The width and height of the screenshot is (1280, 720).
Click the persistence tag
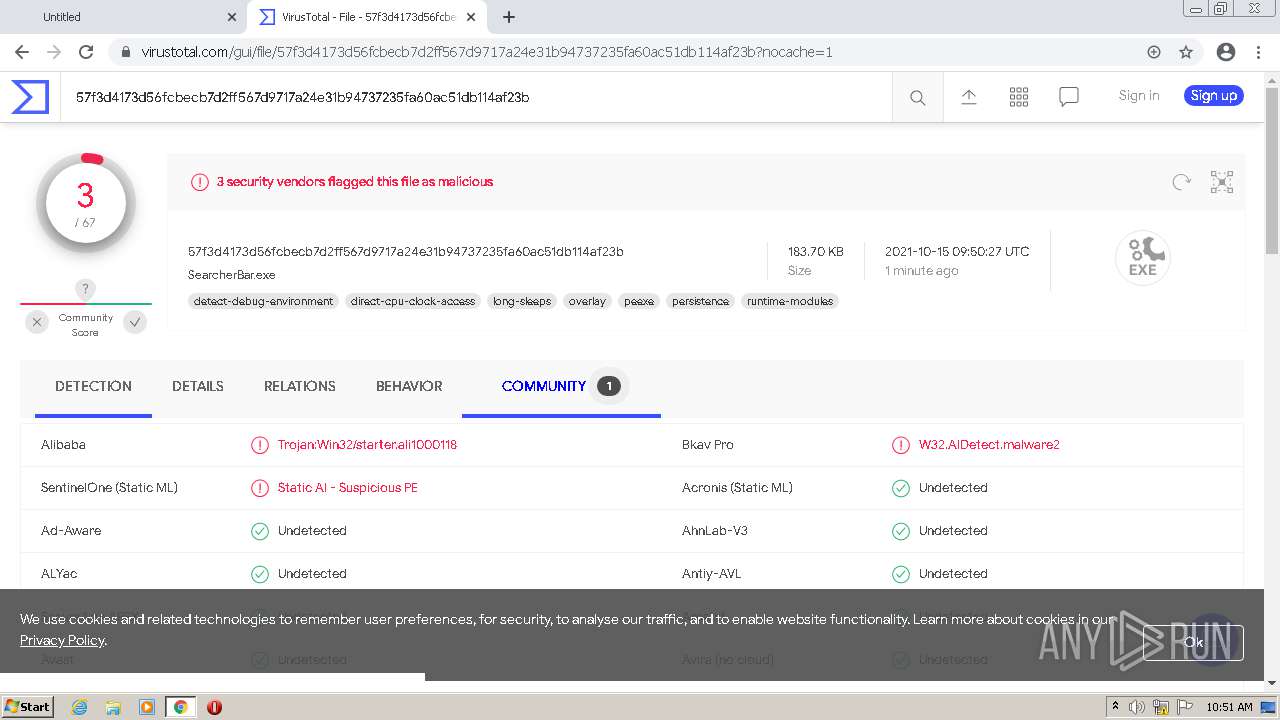[x=700, y=301]
